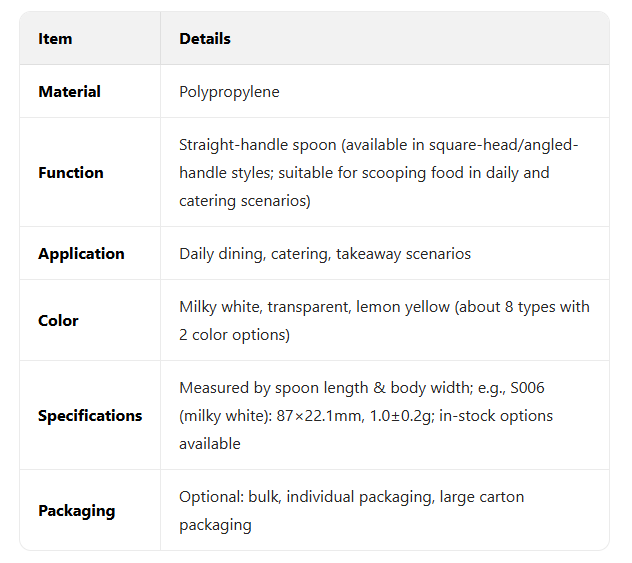Click the "Daily dining, catering, takeaway scenarios" text

click(324, 254)
